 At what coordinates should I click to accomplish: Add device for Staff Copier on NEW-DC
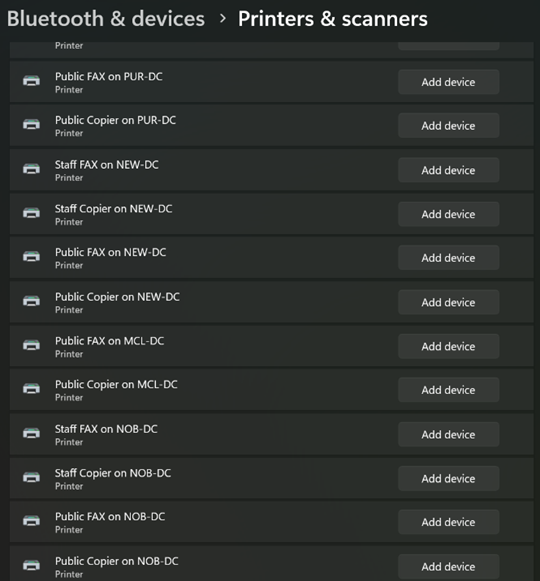pos(448,214)
